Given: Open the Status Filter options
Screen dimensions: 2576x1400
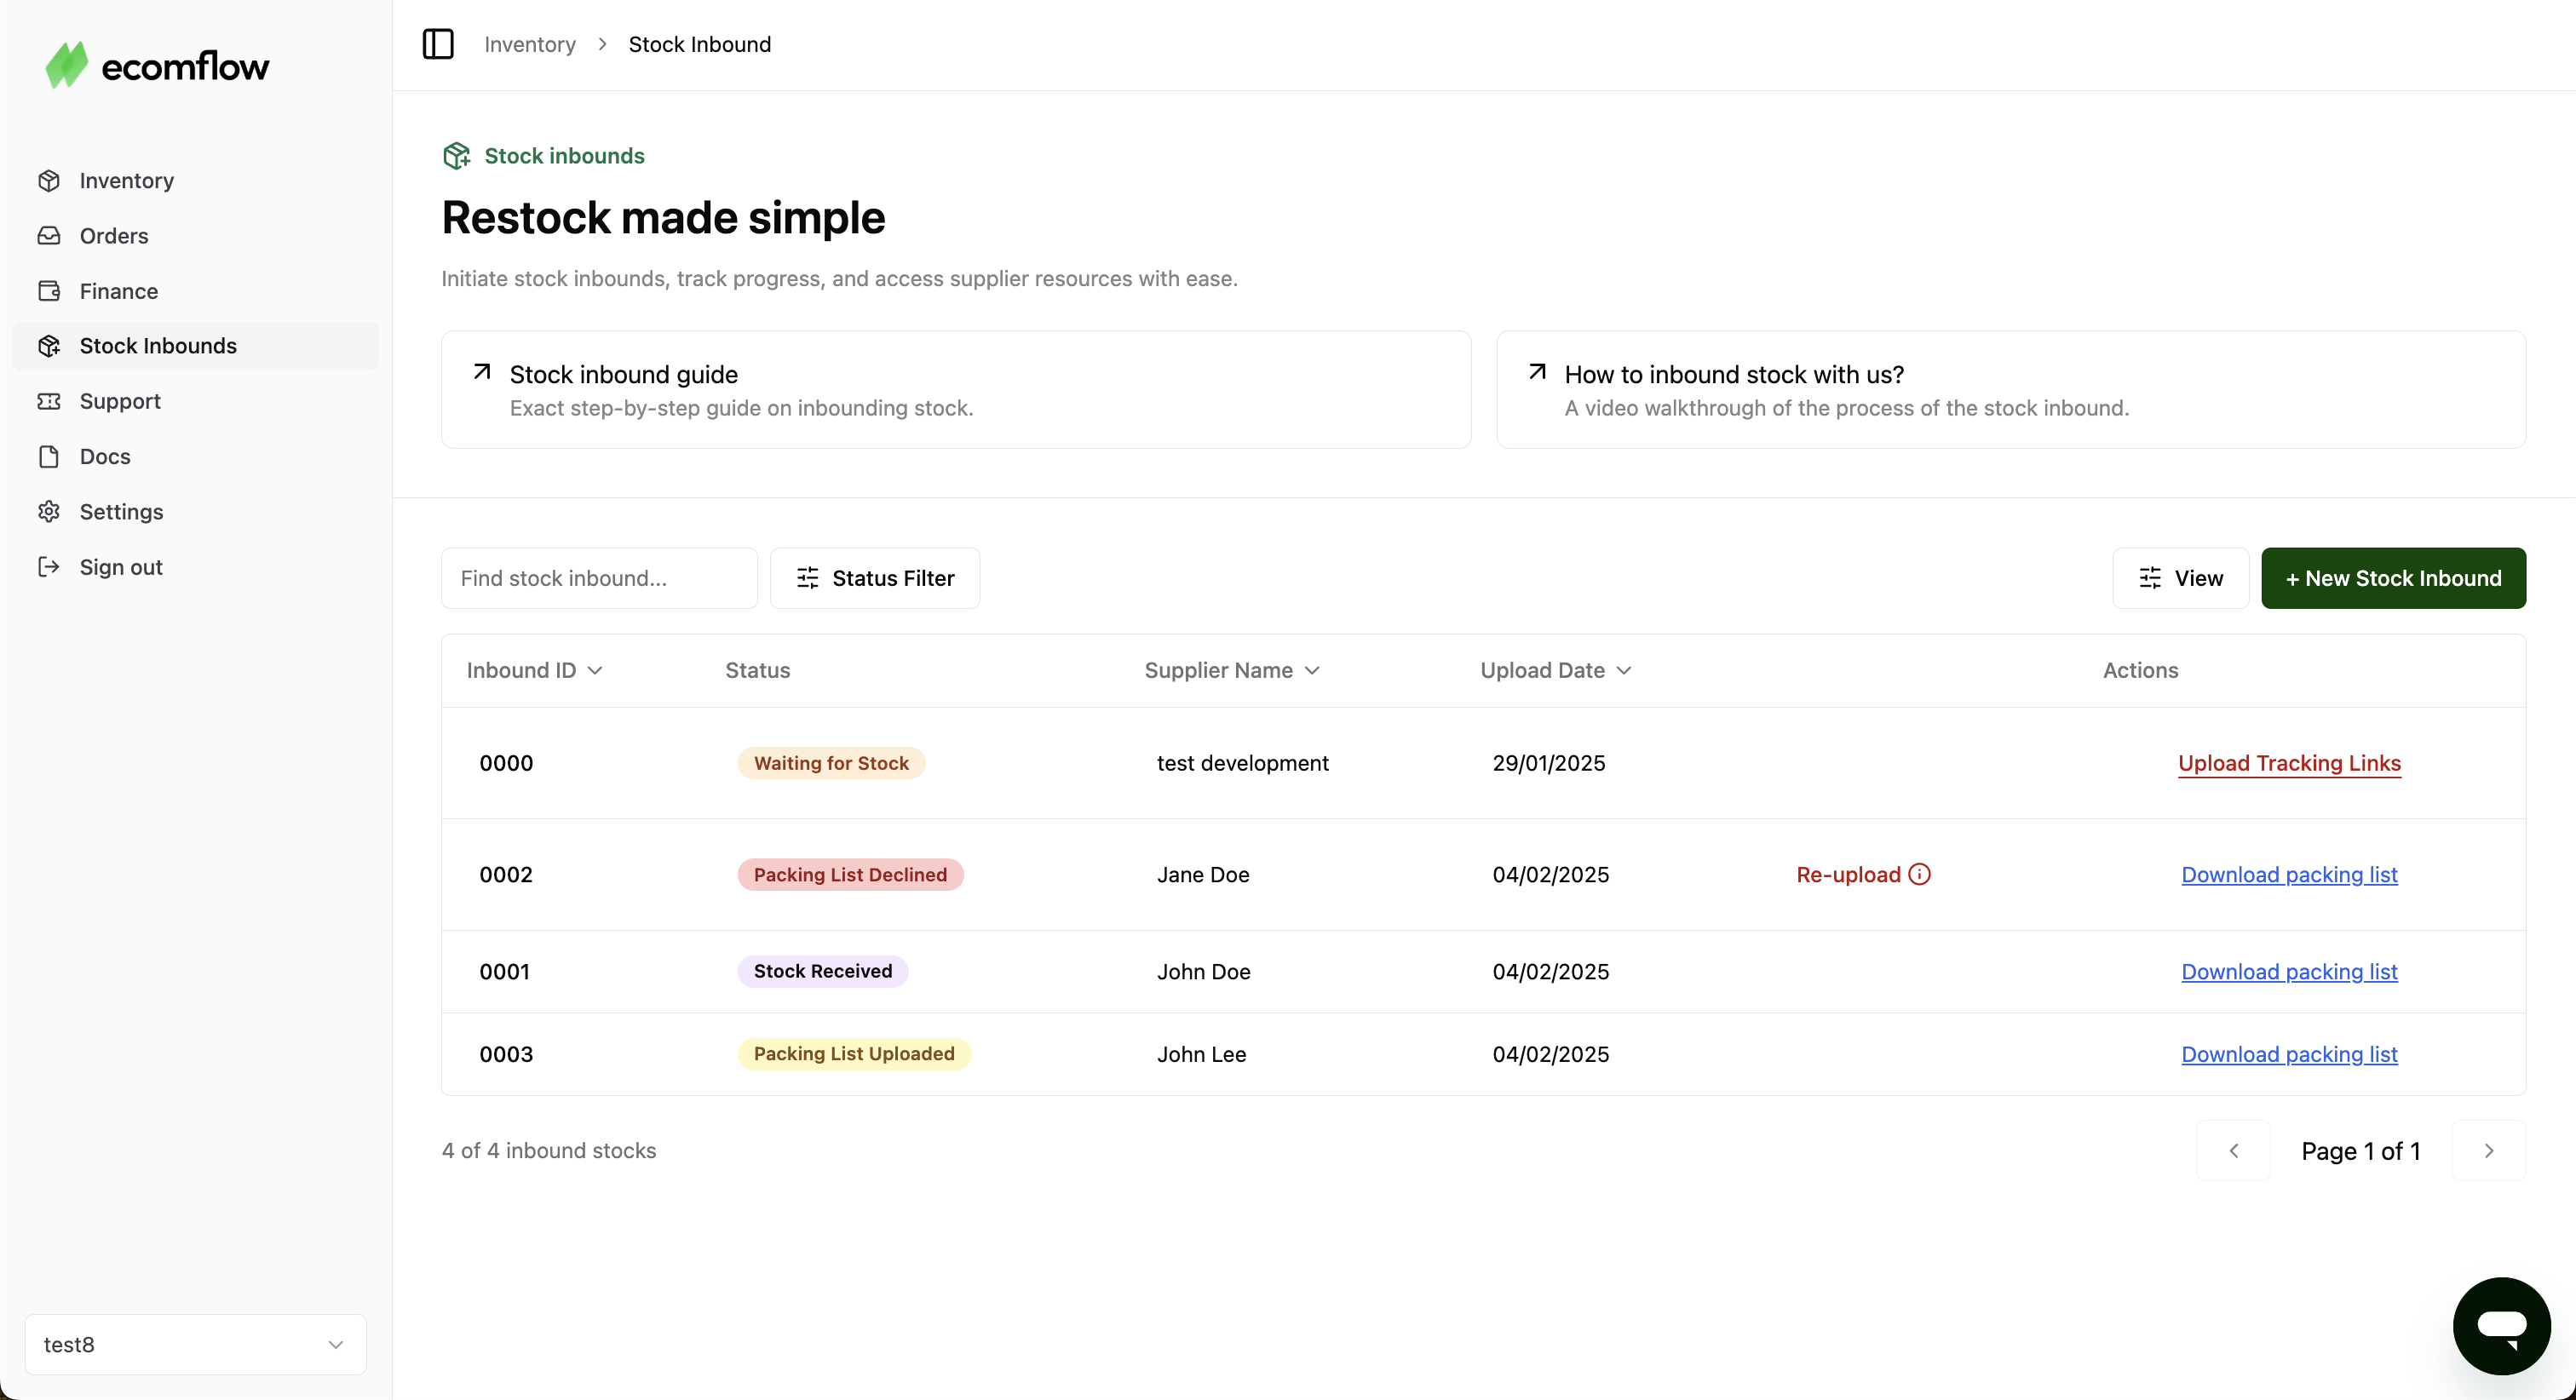Looking at the screenshot, I should 875,578.
